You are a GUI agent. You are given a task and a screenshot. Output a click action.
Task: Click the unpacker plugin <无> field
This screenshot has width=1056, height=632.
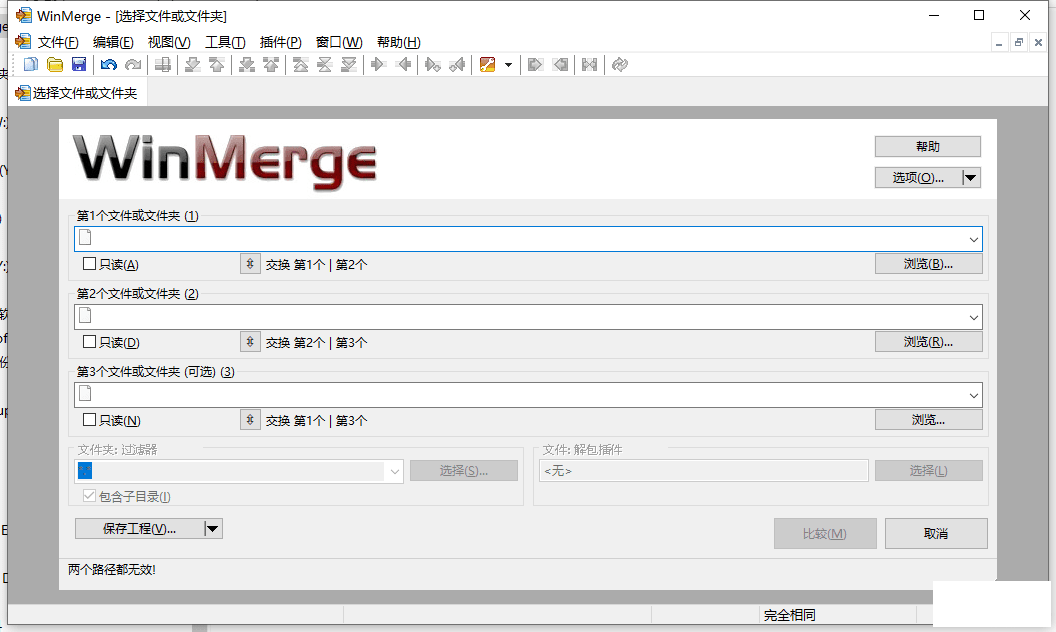point(703,471)
